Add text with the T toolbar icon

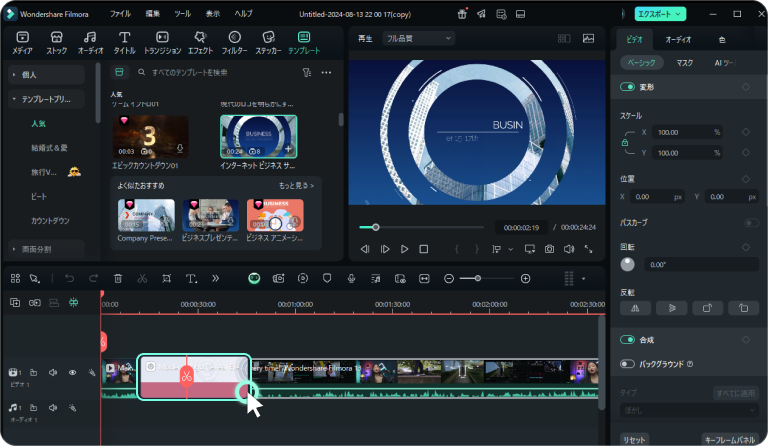point(191,279)
